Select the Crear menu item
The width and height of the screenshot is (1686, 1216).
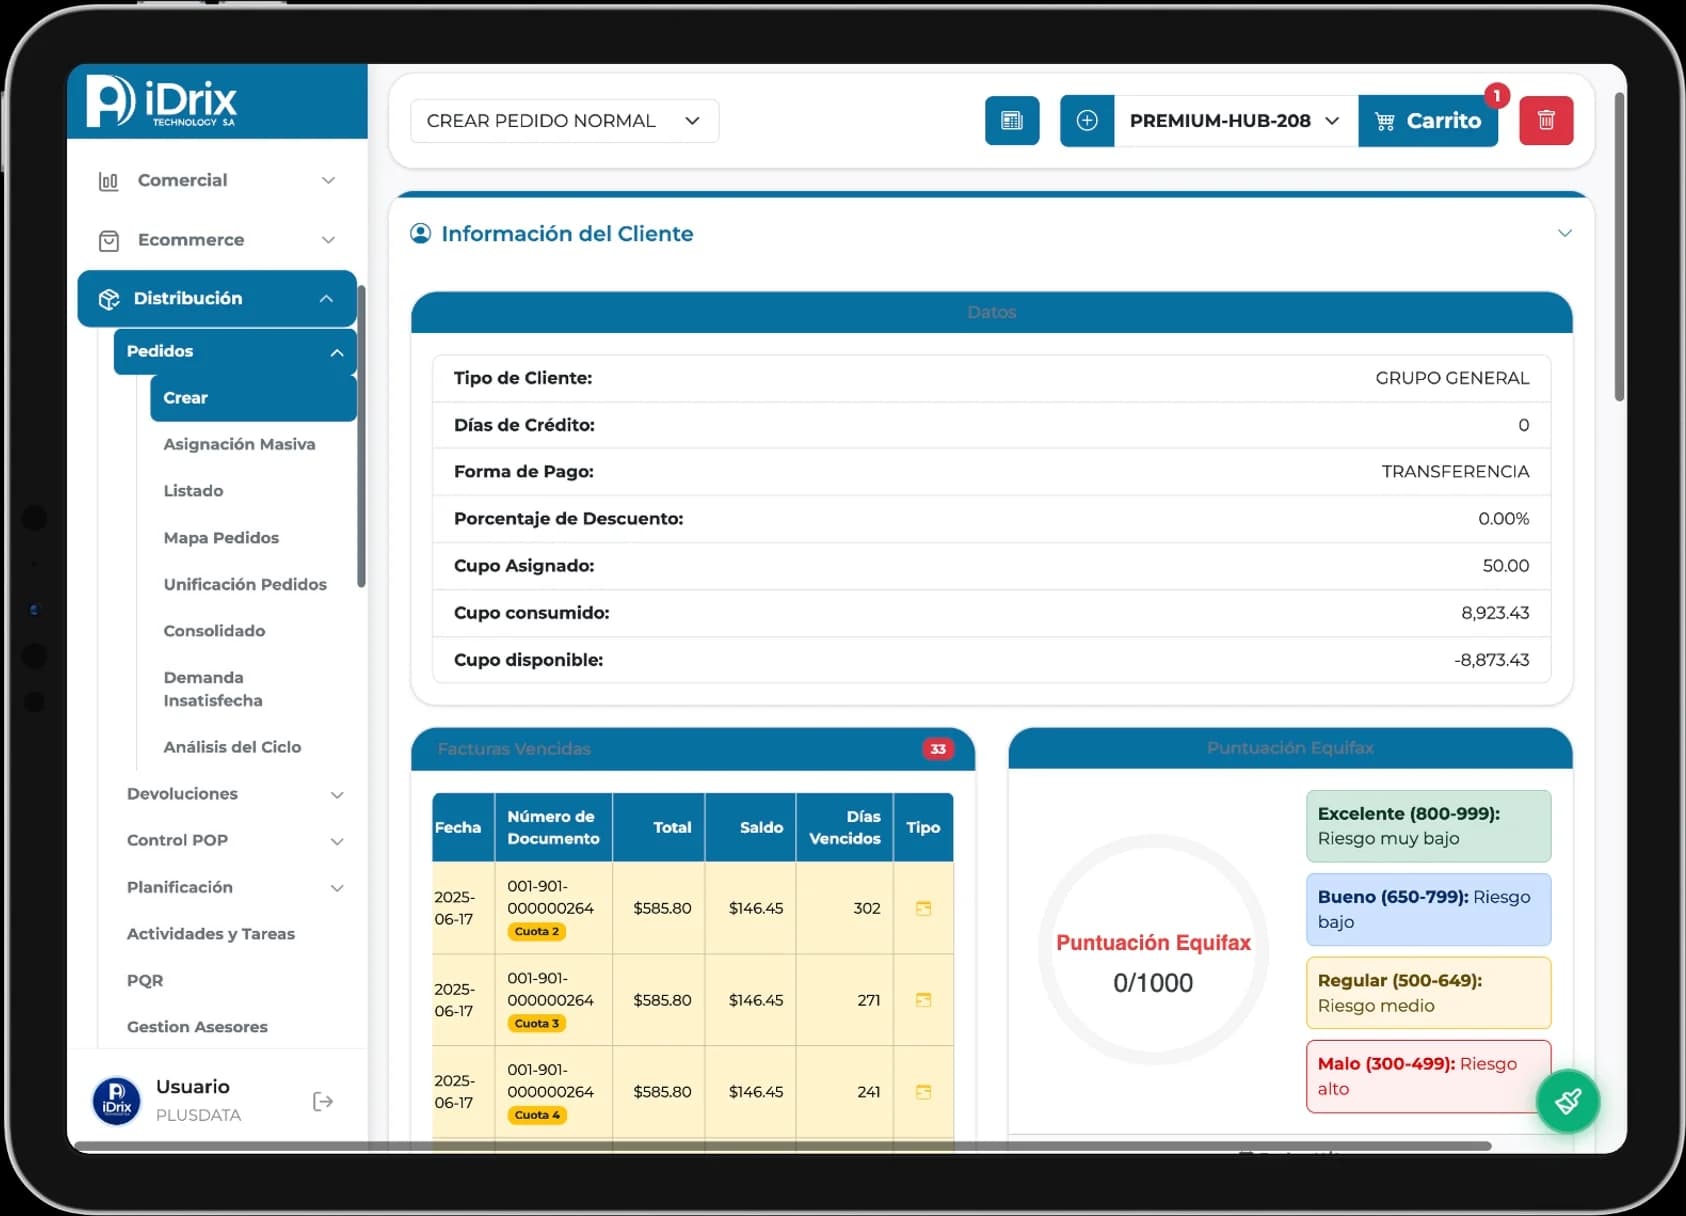click(x=253, y=398)
